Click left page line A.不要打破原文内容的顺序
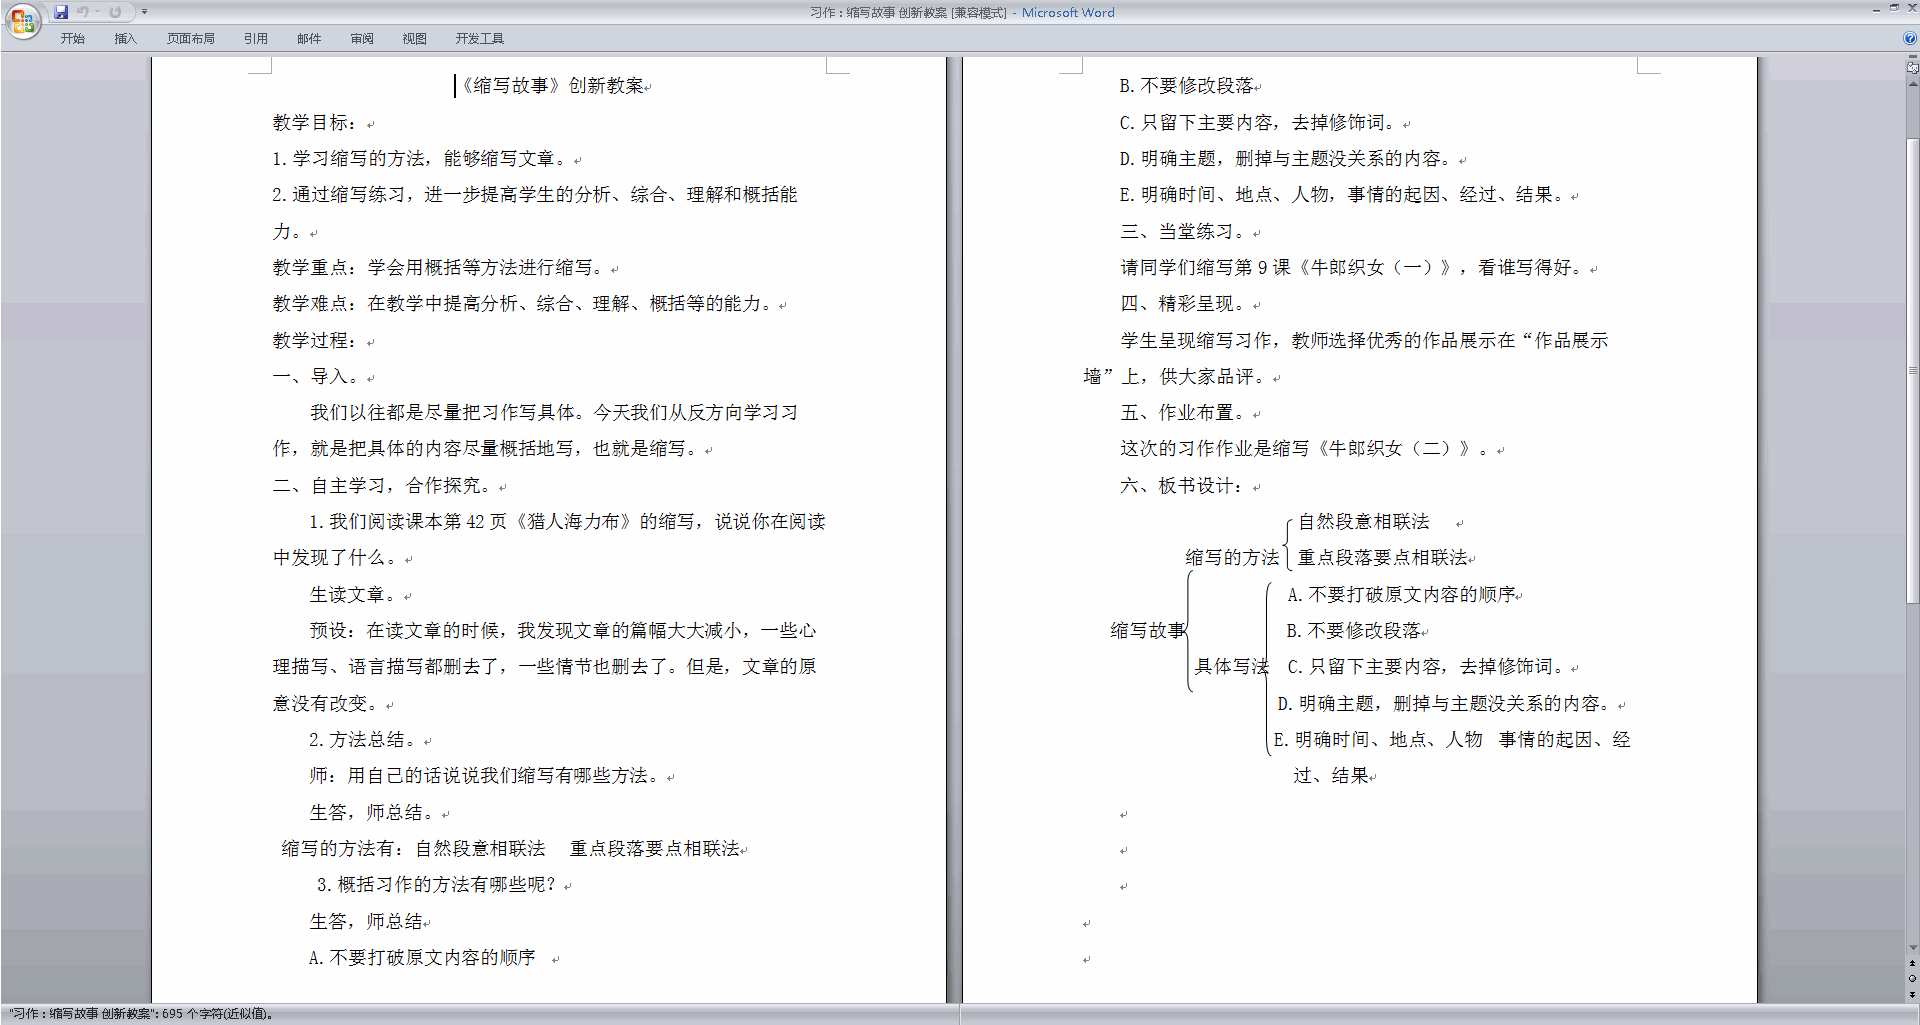Viewport: 1920px width, 1025px height. (x=422, y=958)
